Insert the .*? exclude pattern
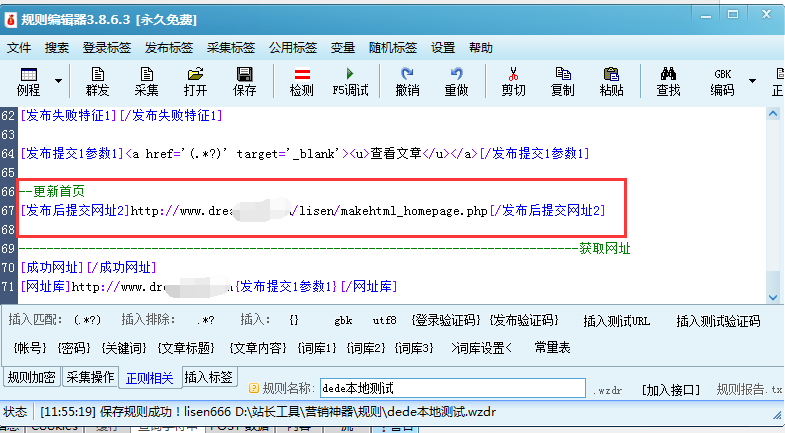This screenshot has height=433, width=785. 205,320
